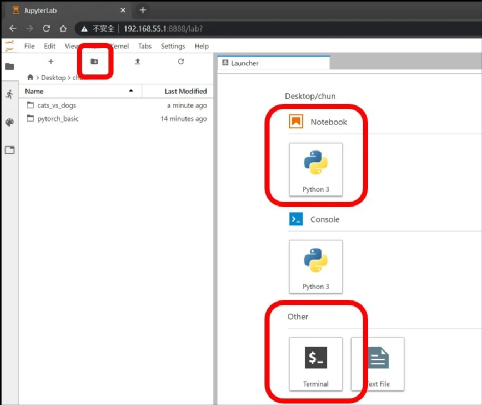The height and width of the screenshot is (405, 482).
Task: Click the Desktop/chun launcher heading
Action: pos(310,96)
